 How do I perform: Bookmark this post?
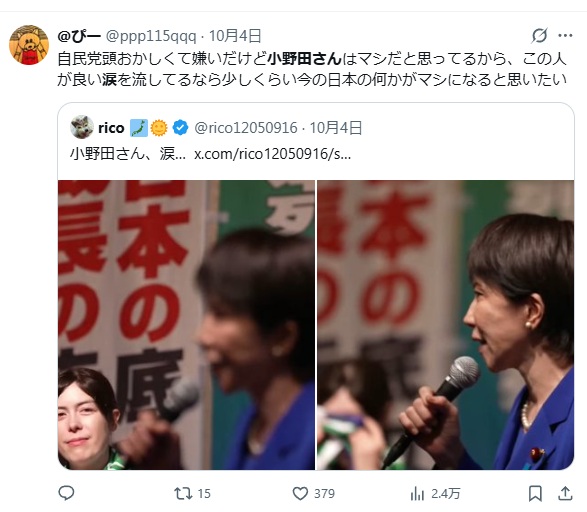(x=535, y=493)
